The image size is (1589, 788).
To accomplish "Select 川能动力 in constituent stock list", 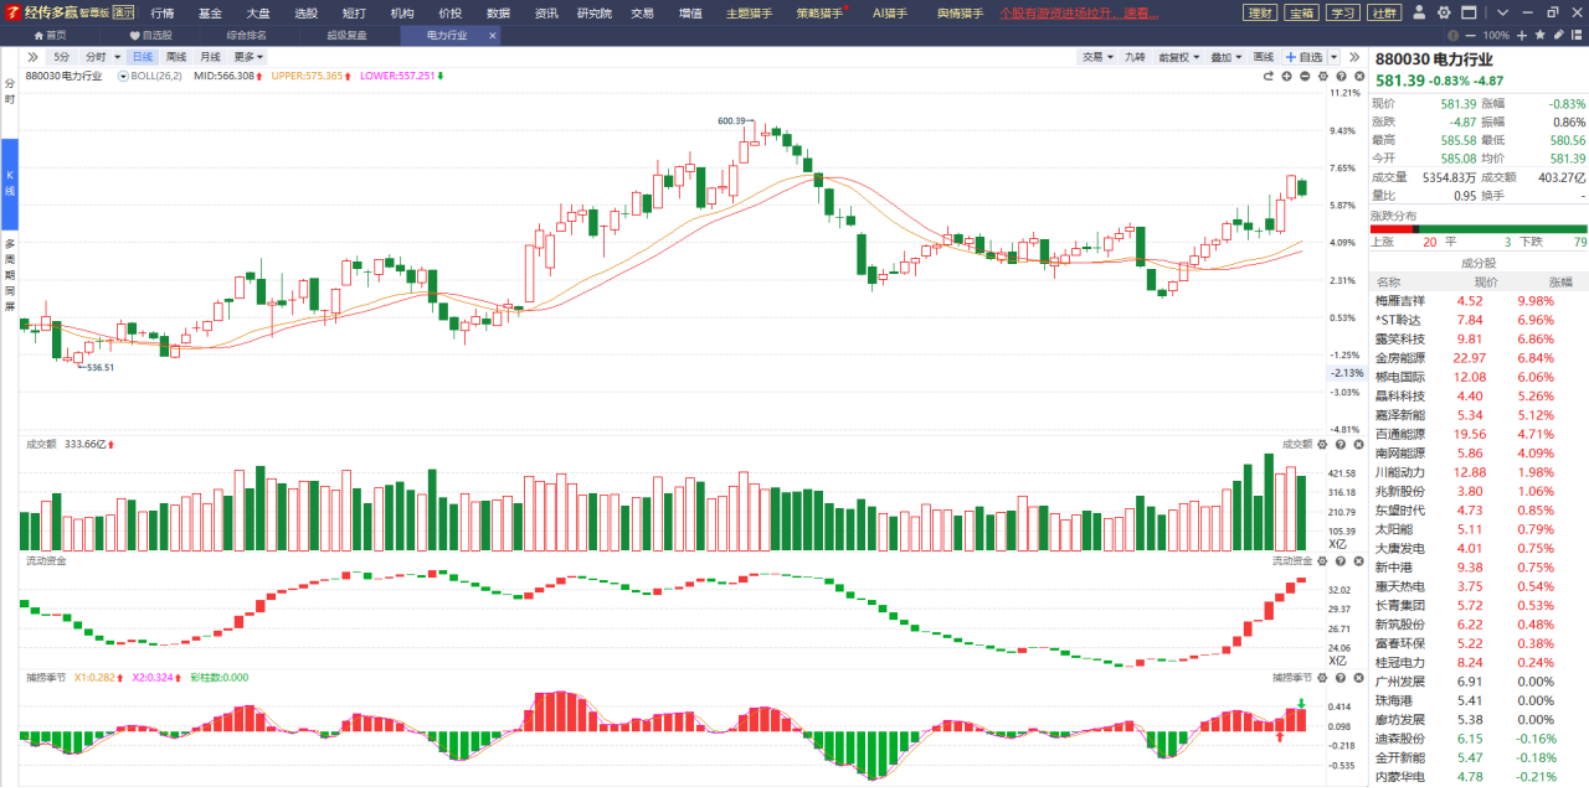I will pyautogui.click(x=1400, y=472).
